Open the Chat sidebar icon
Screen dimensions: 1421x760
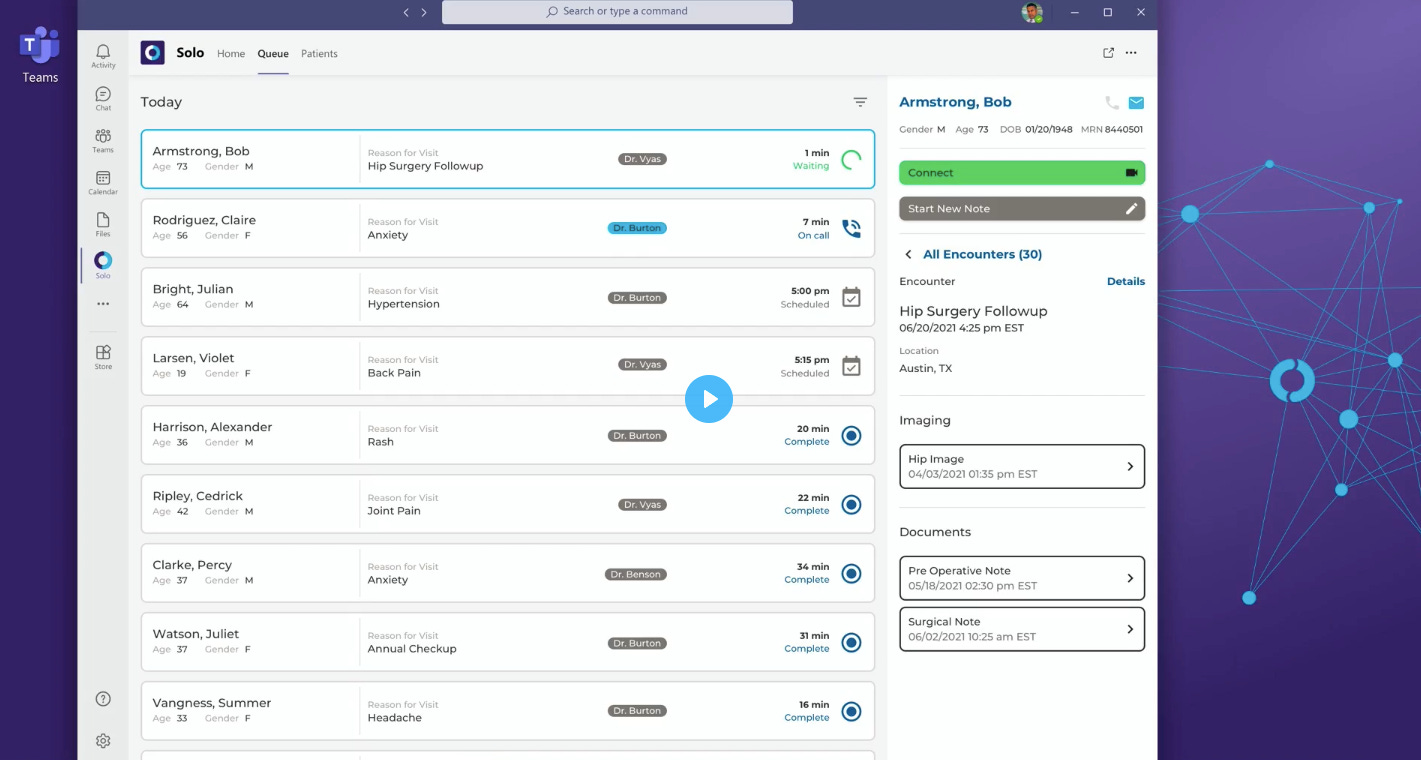tap(103, 98)
